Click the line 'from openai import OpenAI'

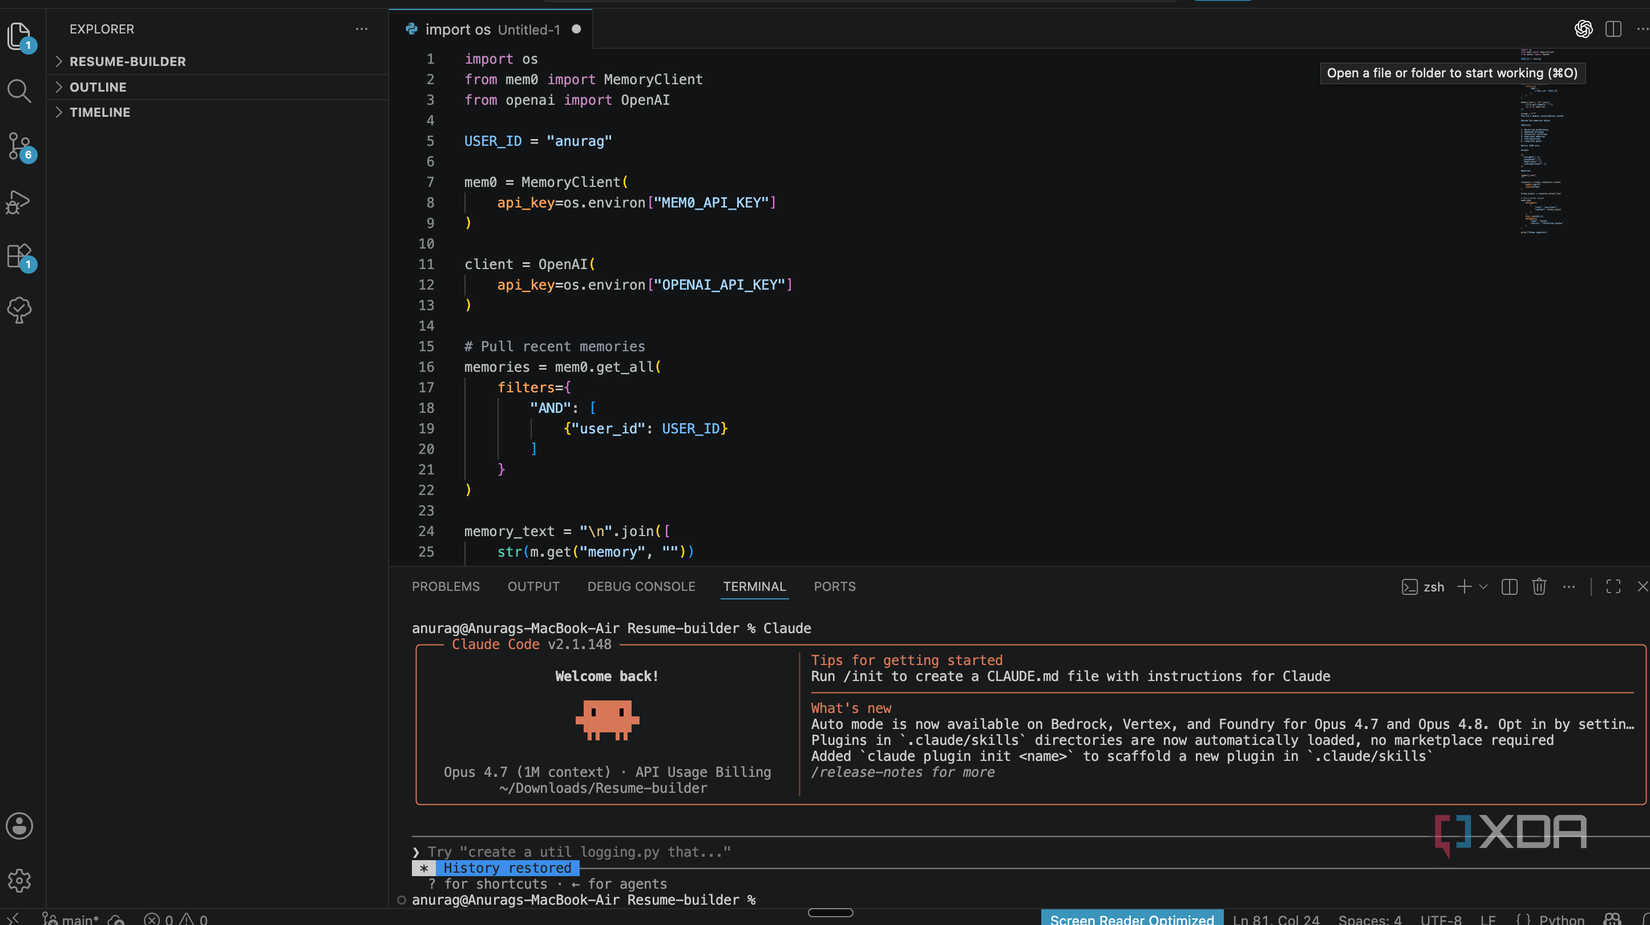[x=567, y=100]
